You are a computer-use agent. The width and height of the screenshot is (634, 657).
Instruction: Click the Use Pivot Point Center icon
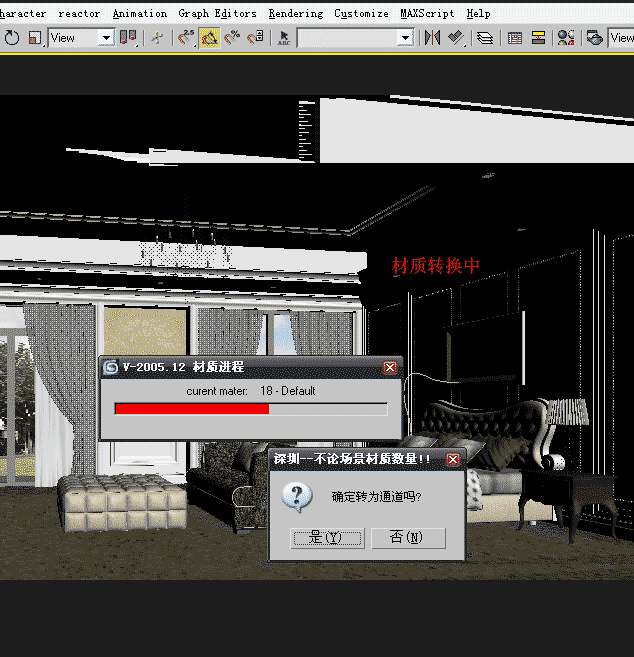[x=128, y=38]
